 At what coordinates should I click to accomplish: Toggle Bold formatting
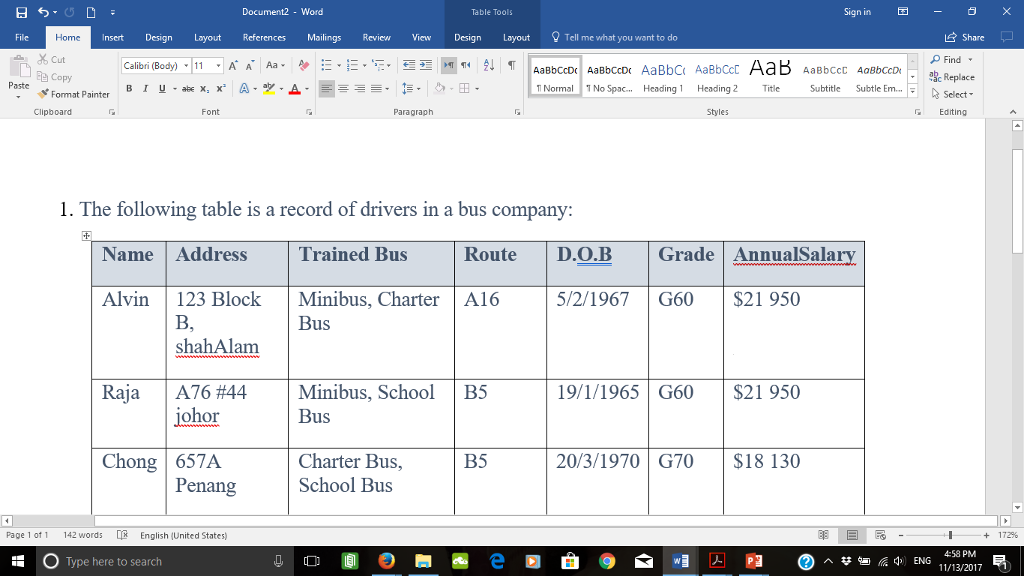(130, 88)
